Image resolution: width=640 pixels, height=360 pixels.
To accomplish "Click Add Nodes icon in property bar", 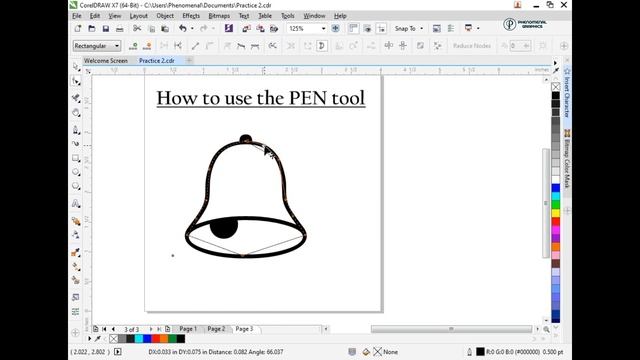I will (133, 46).
